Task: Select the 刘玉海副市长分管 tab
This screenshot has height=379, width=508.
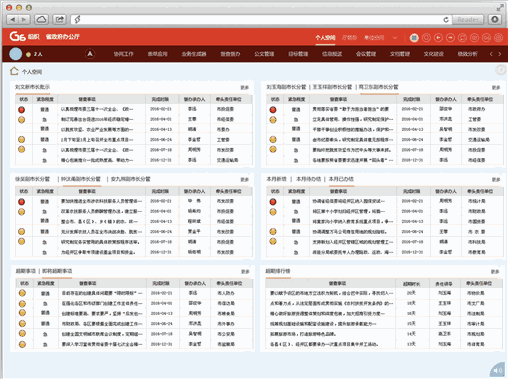Action: coord(286,87)
